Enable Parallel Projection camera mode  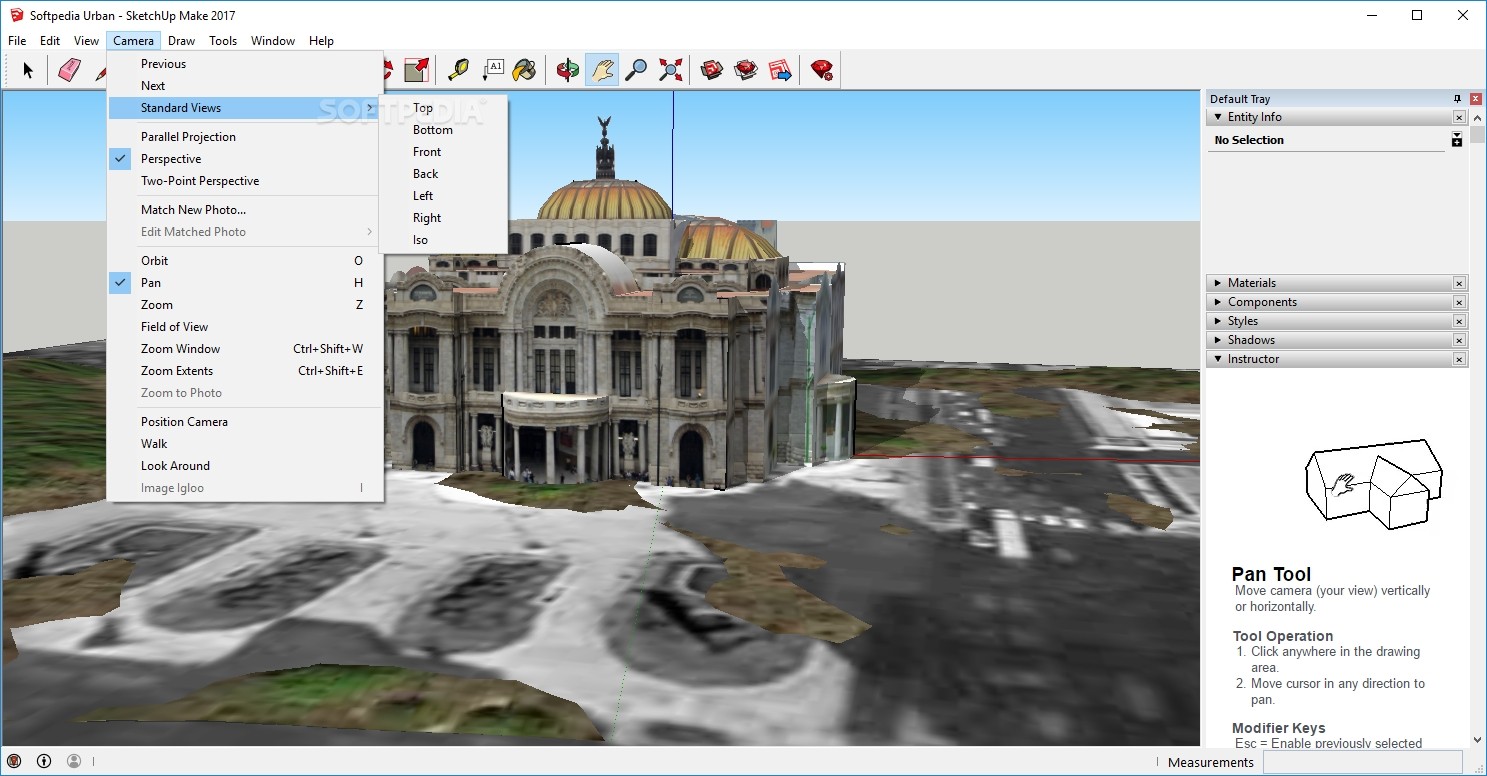(245, 137)
